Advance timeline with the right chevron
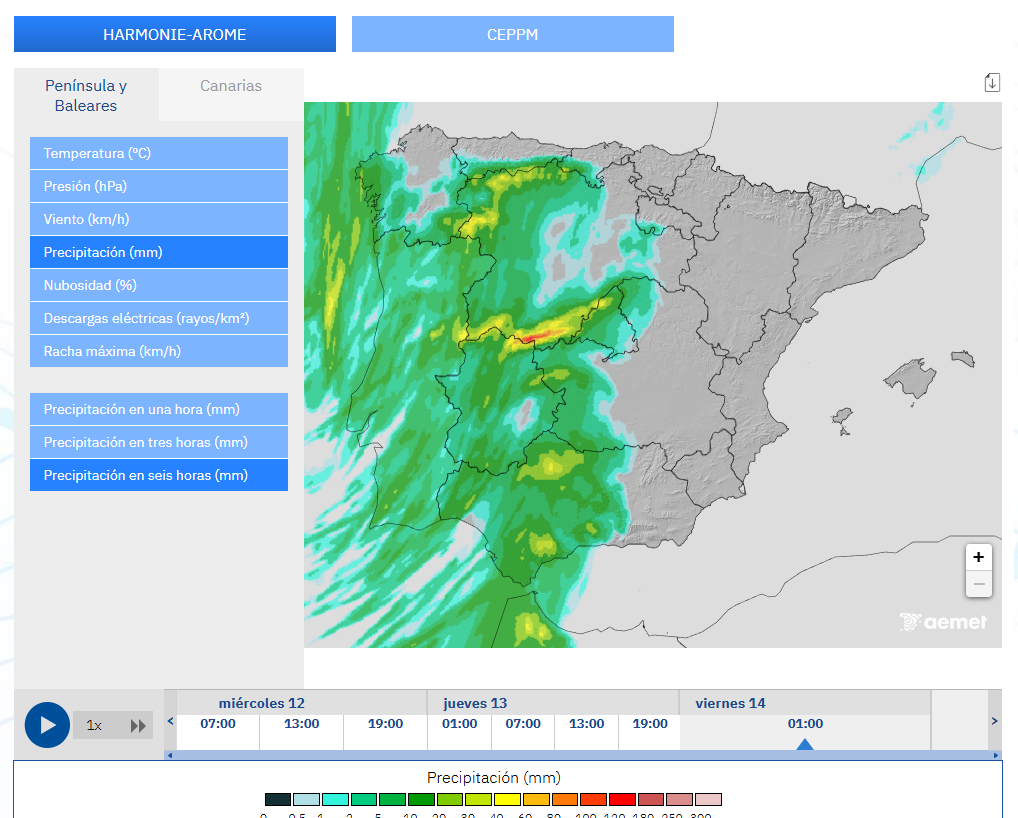Image resolution: width=1018 pixels, height=818 pixels. point(994,721)
